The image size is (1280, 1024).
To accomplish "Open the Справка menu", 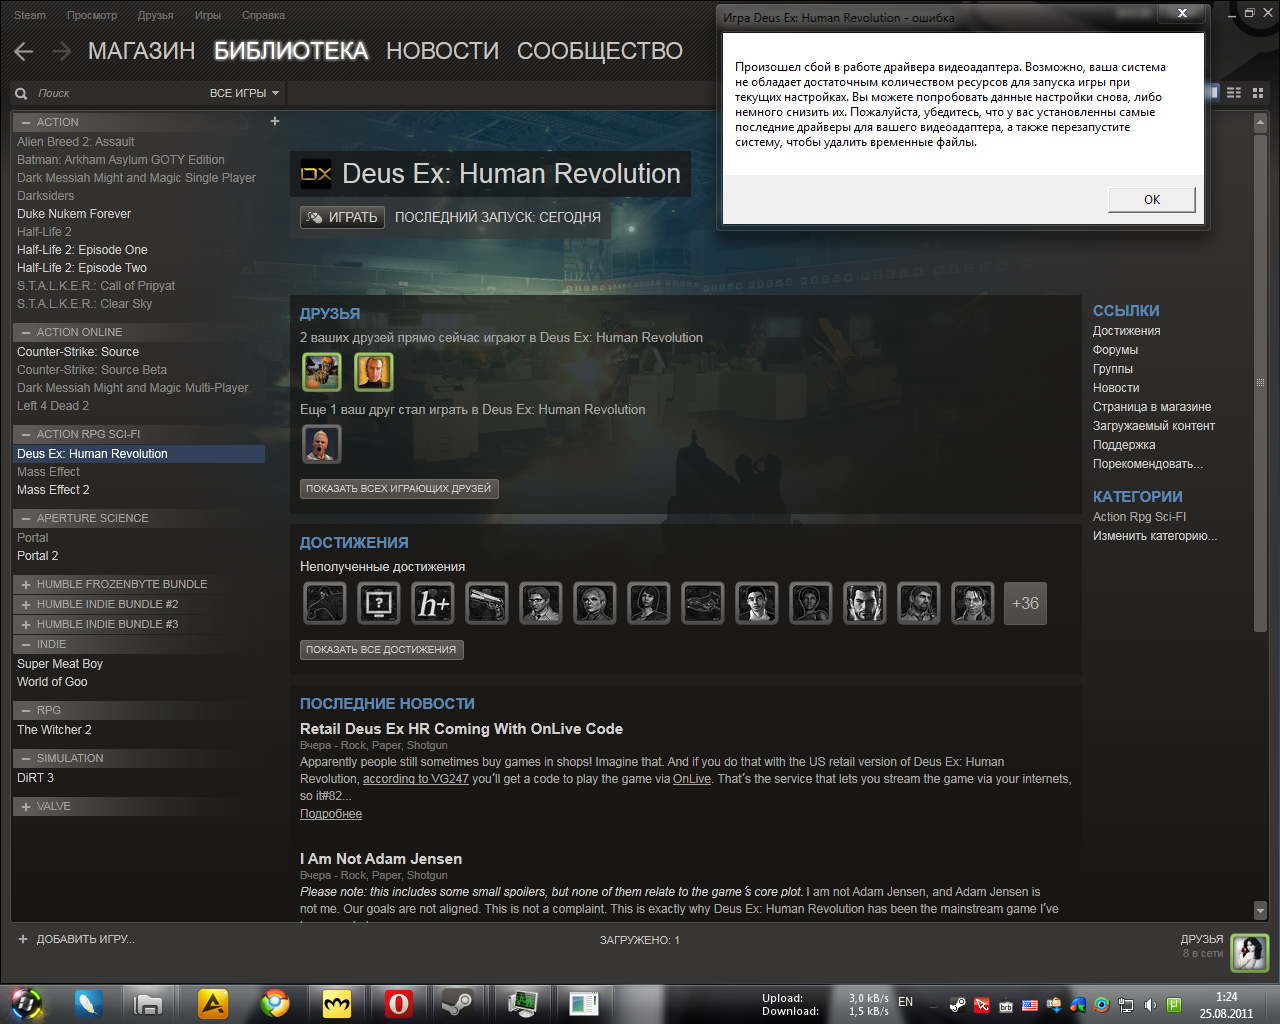I will pos(263,15).
